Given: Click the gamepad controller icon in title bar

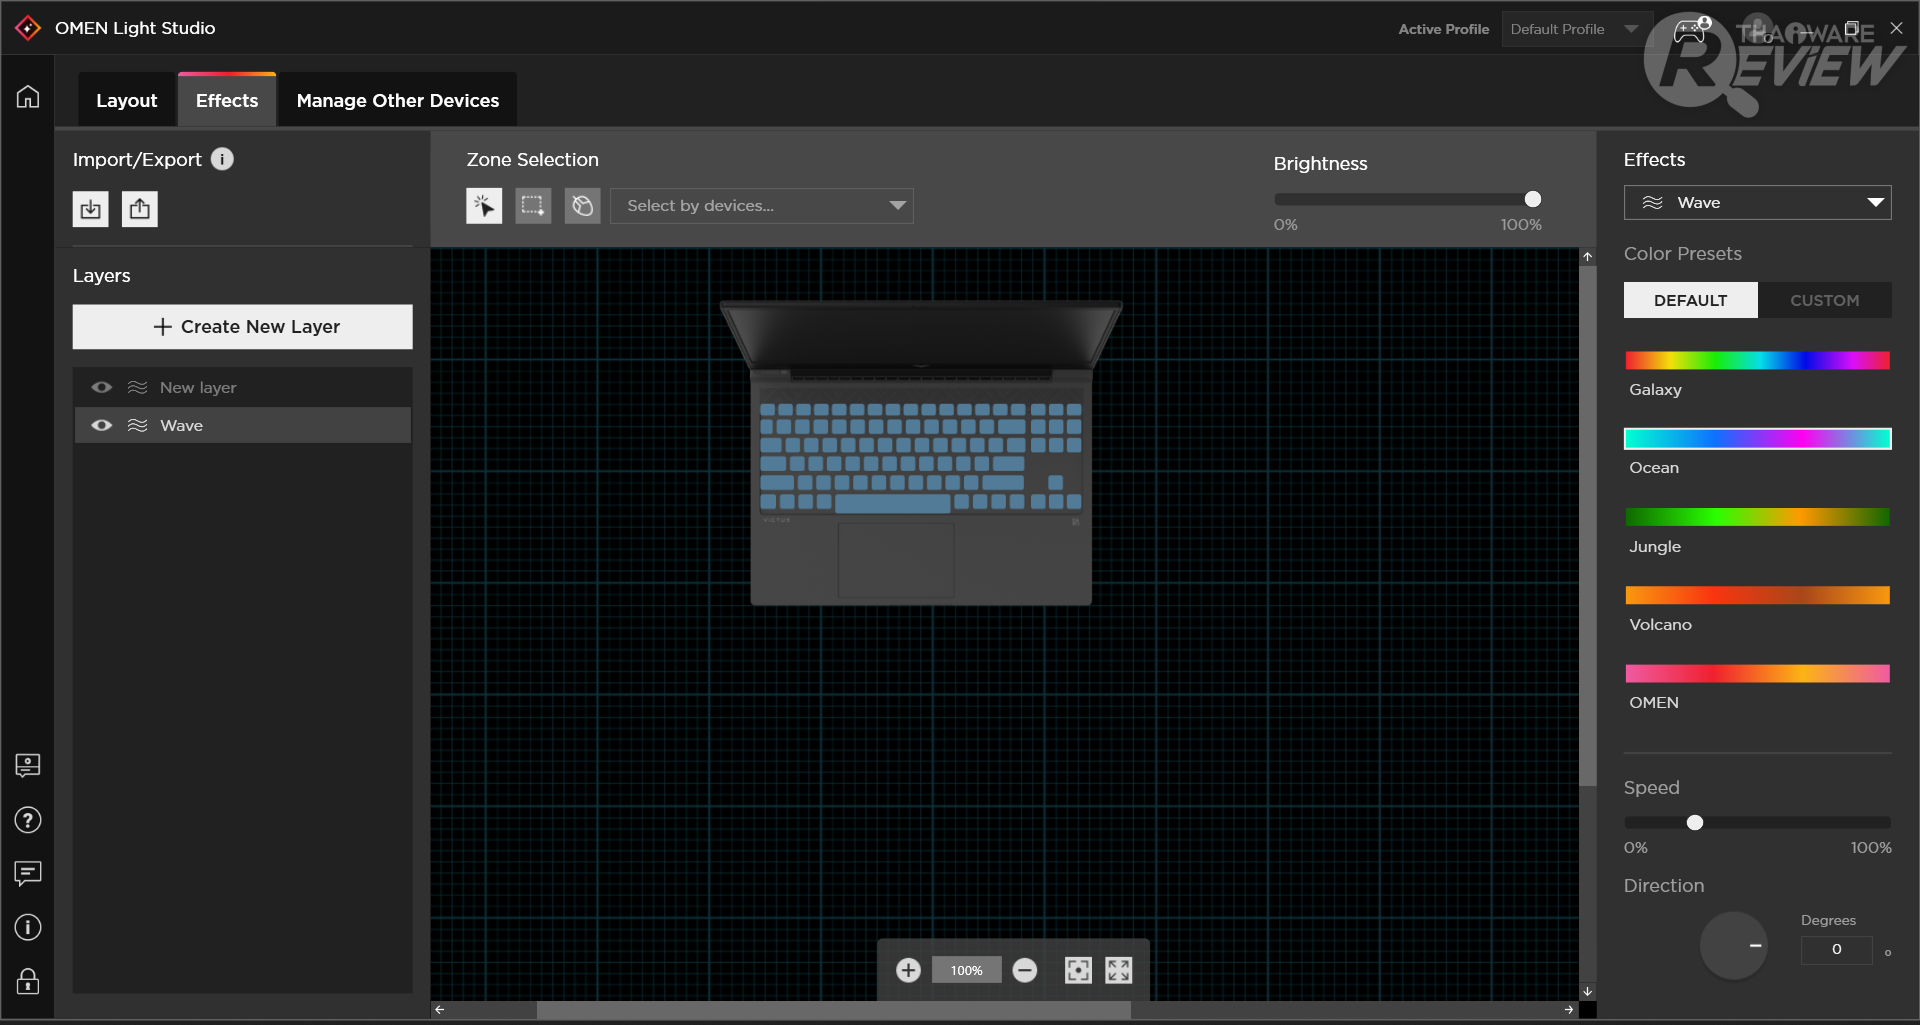Looking at the screenshot, I should [x=1691, y=30].
